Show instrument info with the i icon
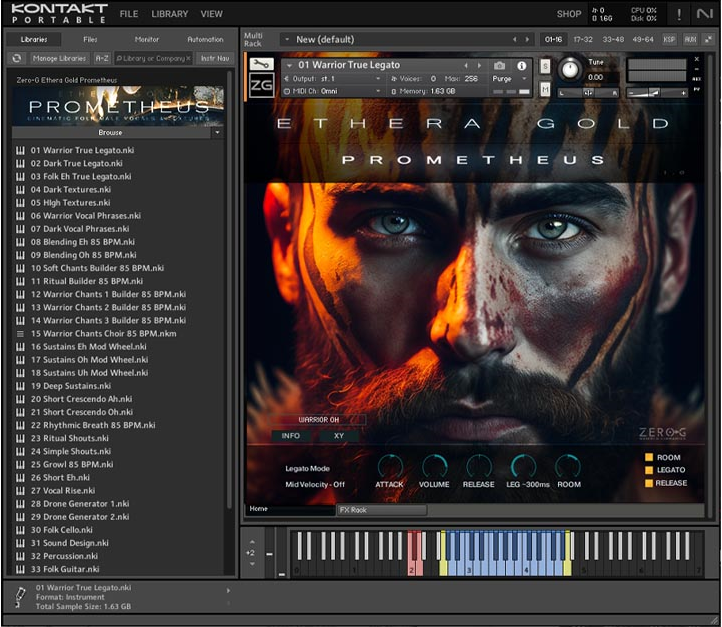The height and width of the screenshot is (627, 722). point(522,66)
